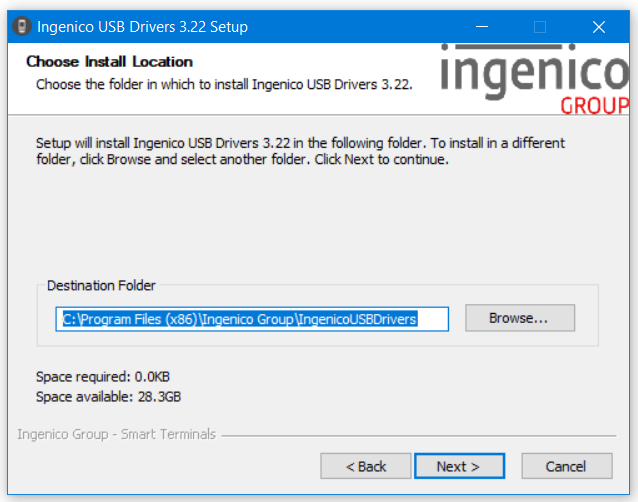Click the 'Setup will install Ingenico USB Drivers' paragraph
The image size is (638, 502).
300,151
